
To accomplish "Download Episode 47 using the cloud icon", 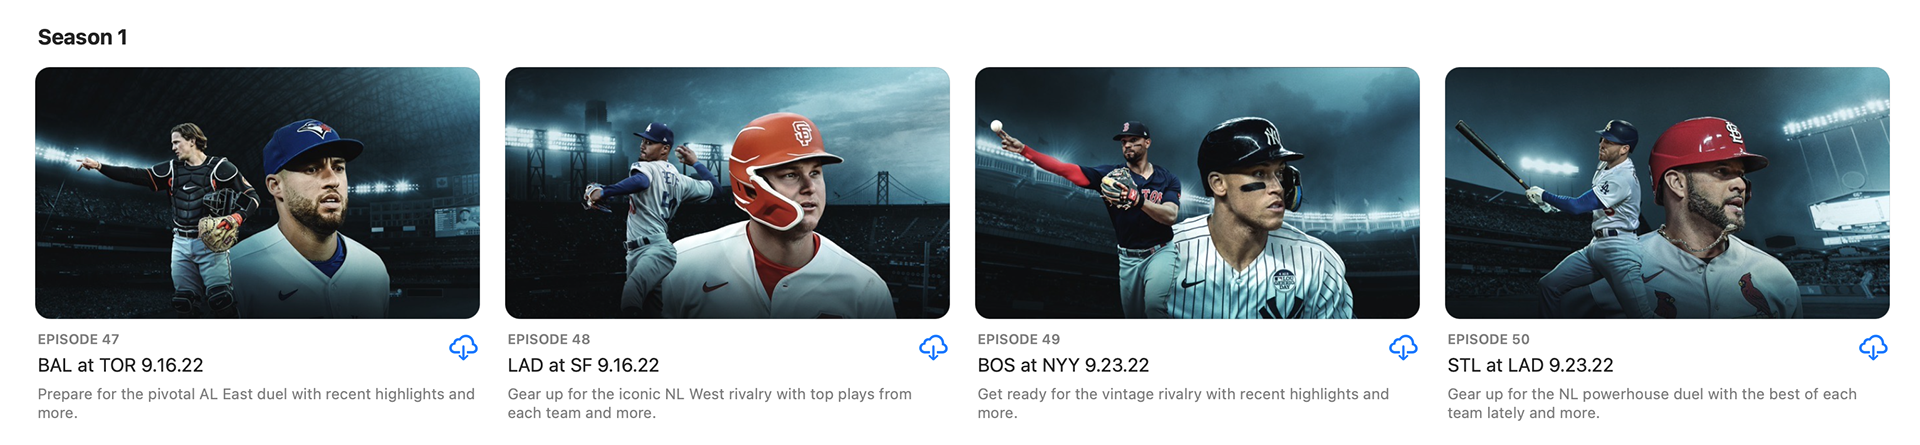I will click(463, 348).
